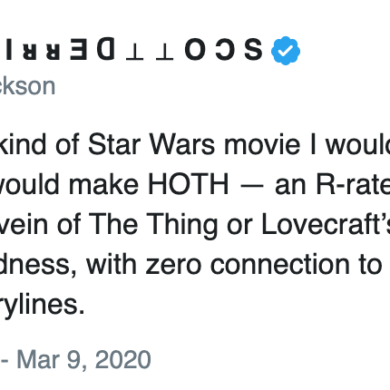
Task: Open the "Mar 9, 2020" timestamp link
Action: [84, 360]
